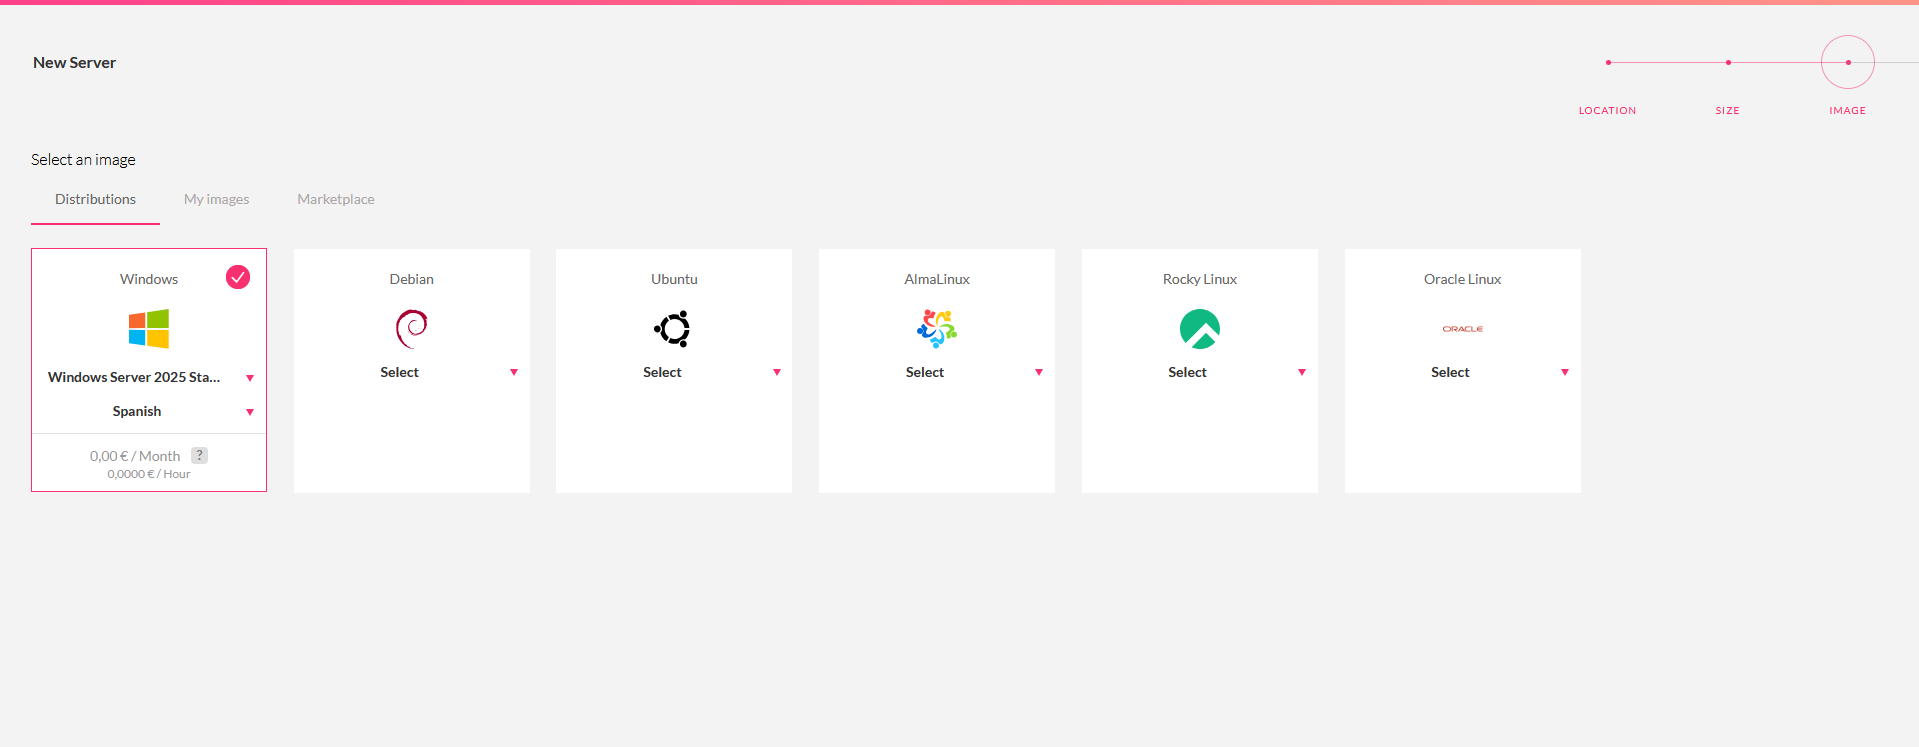The image size is (1919, 747).
Task: Expand the Oracle Linux Select dropdown
Action: pos(1462,372)
